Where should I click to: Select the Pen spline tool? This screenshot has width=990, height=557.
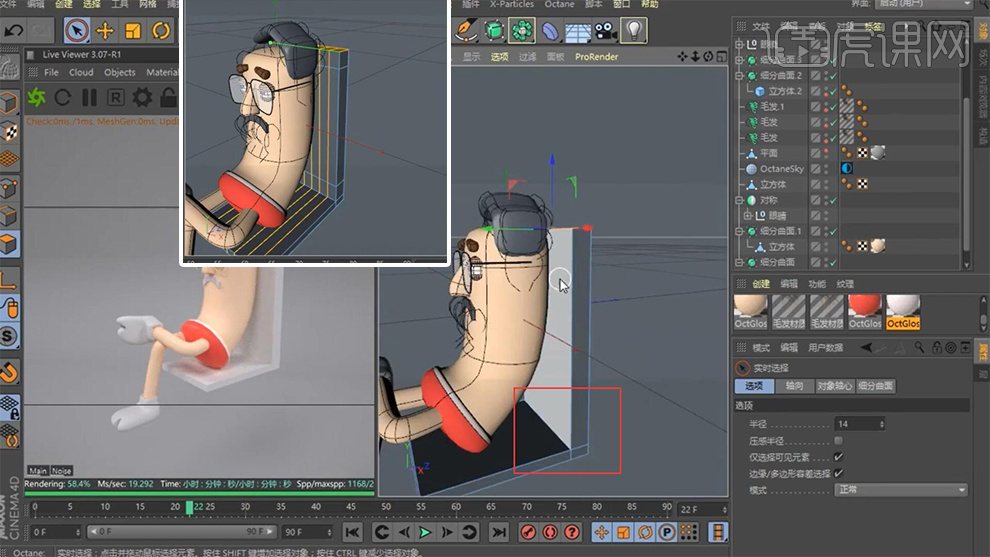pyautogui.click(x=466, y=30)
